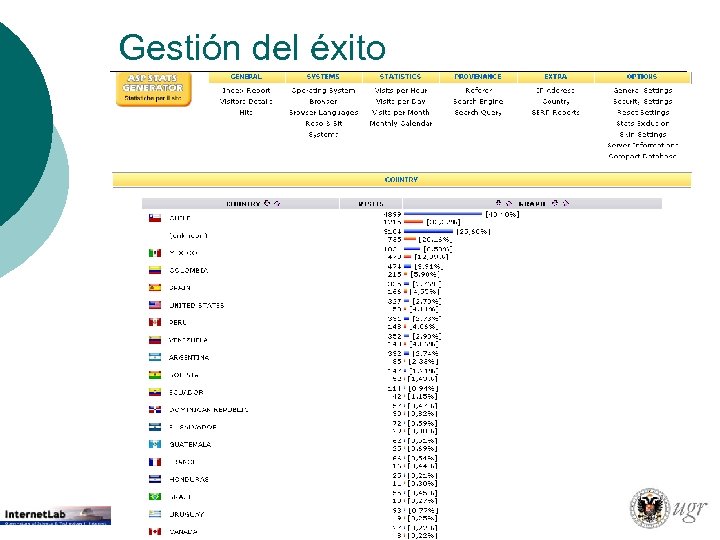Open the PROVENANCE menu heading

pos(478,77)
